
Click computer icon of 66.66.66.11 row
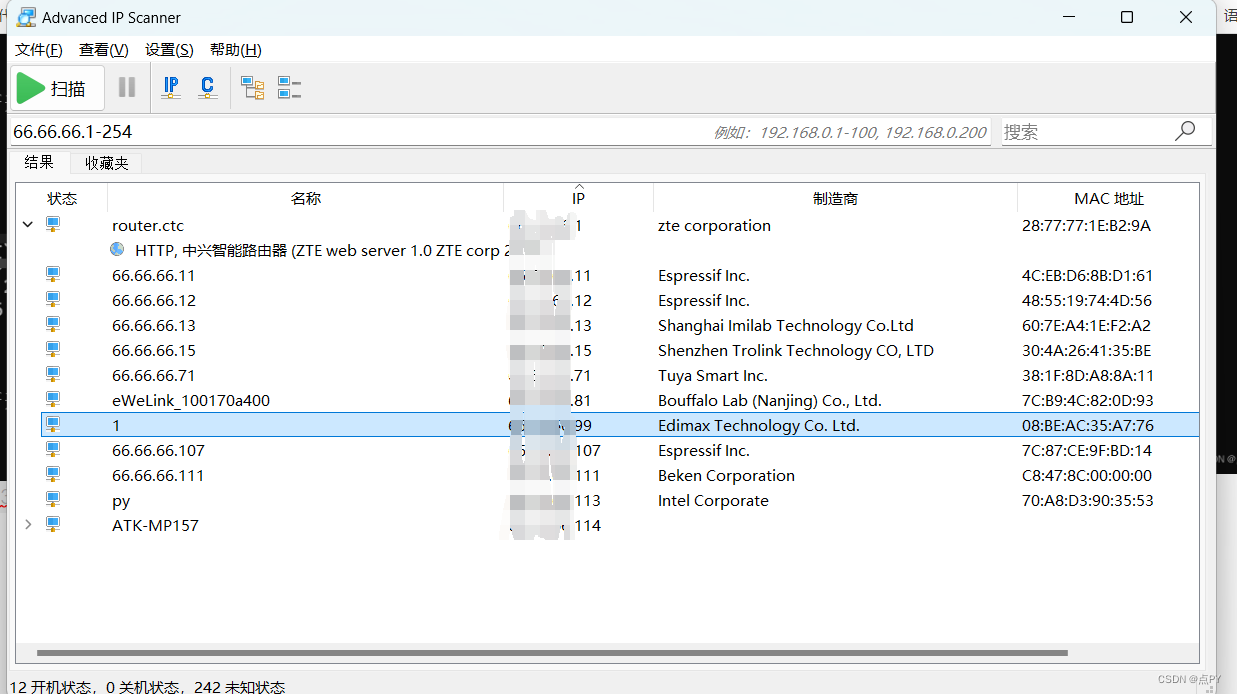[x=53, y=275]
